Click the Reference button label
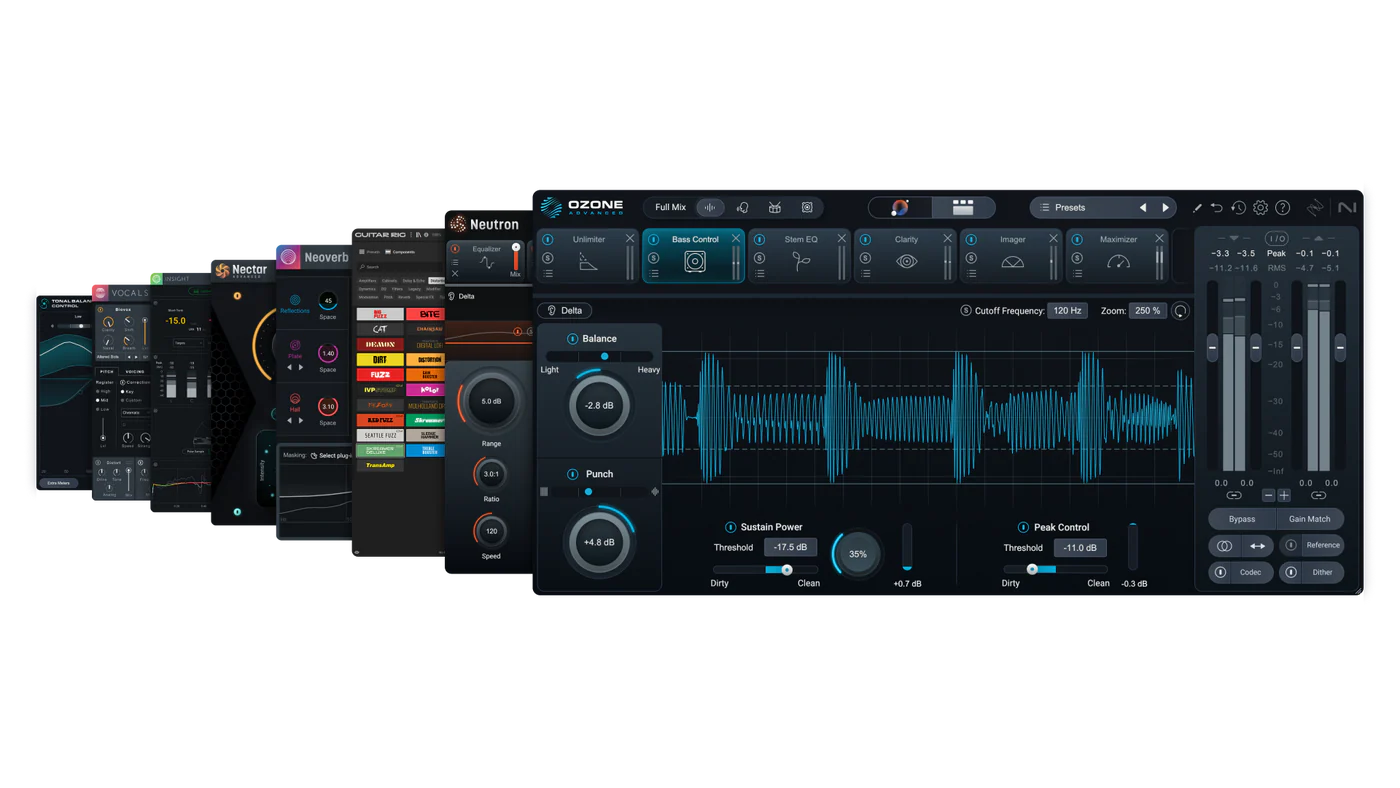 tap(1323, 546)
